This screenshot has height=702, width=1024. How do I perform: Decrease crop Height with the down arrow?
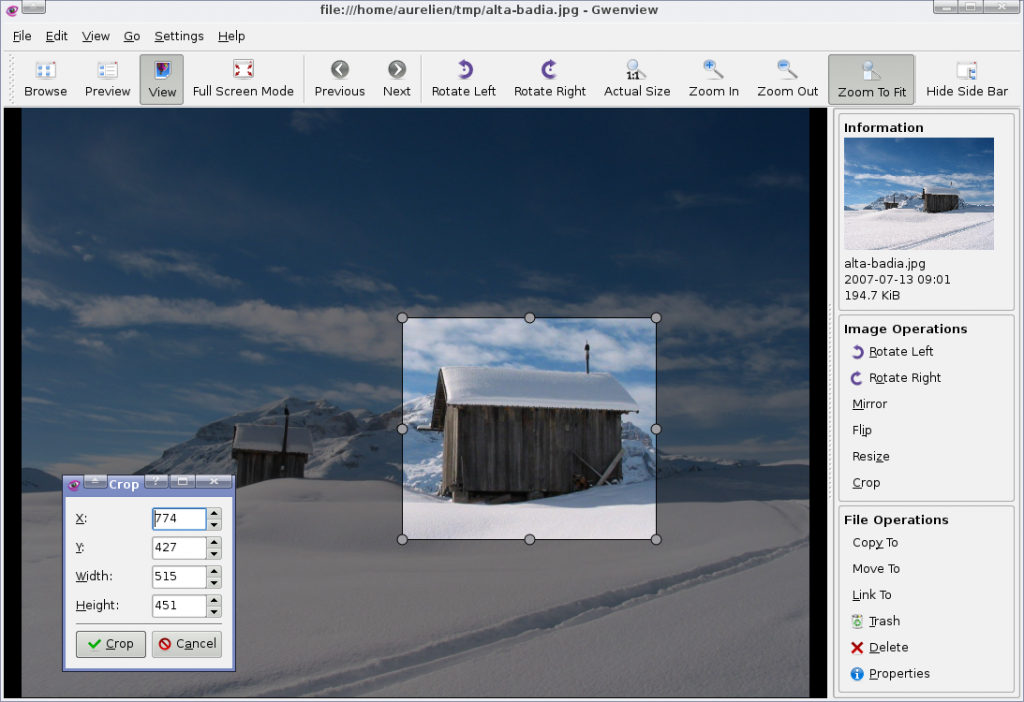pyautogui.click(x=214, y=611)
